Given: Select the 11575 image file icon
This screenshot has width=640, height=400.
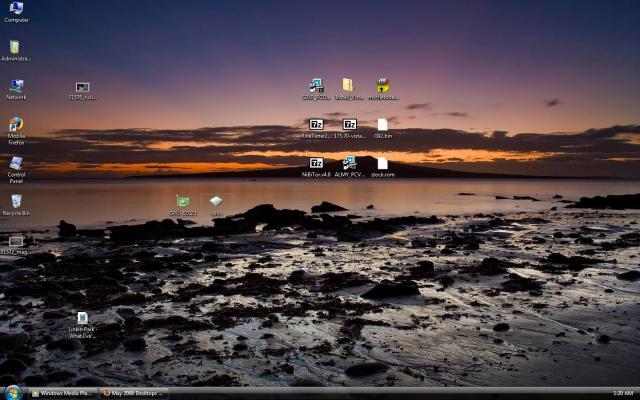Looking at the screenshot, I should (82, 91).
